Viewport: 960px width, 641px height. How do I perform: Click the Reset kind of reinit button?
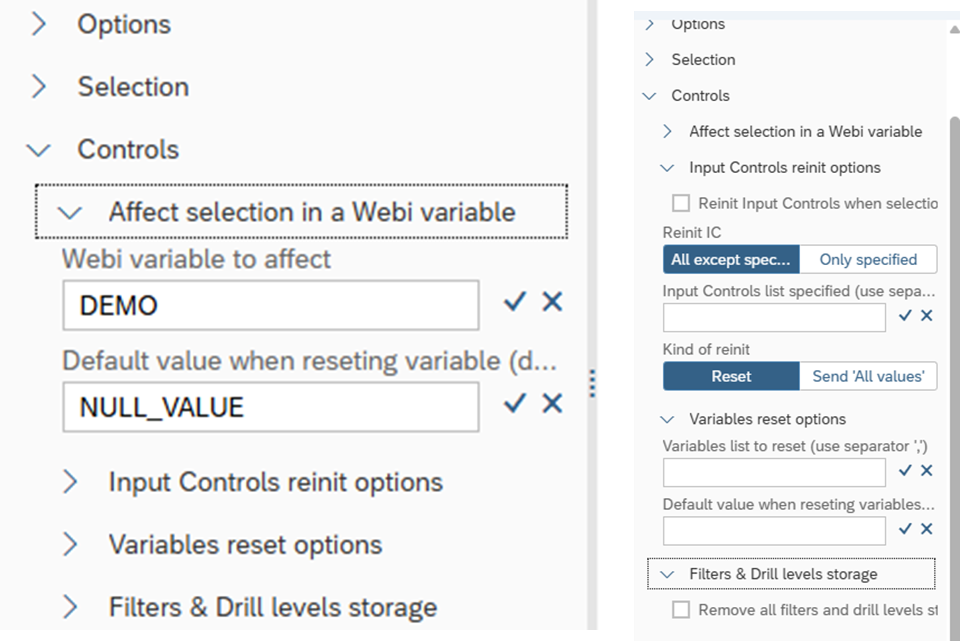tap(731, 376)
